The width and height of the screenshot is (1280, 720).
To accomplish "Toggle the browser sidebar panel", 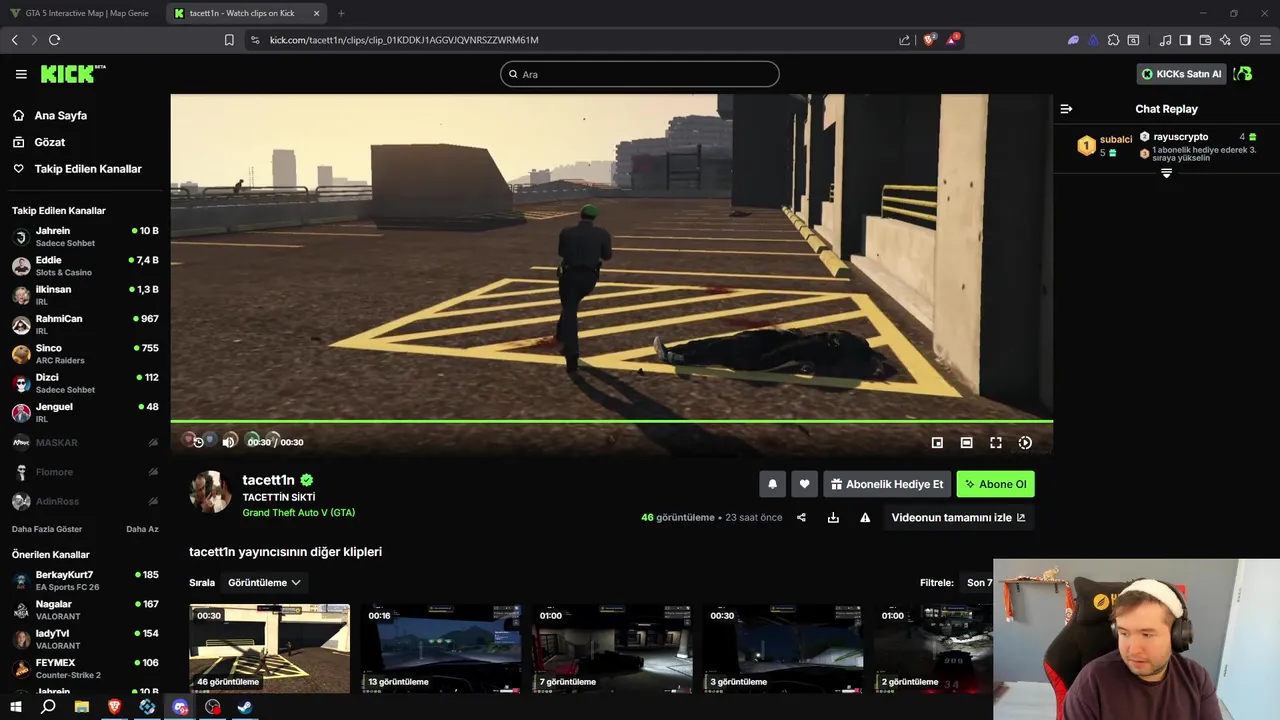I will [1185, 40].
